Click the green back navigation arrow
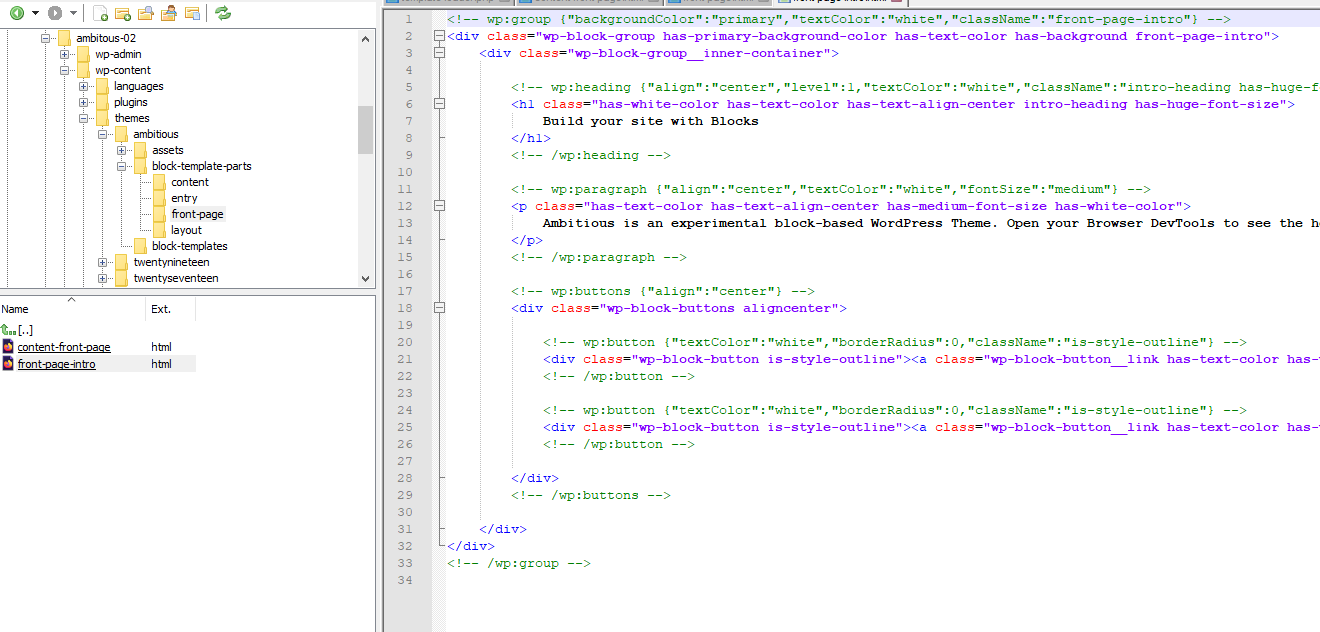The image size is (1320, 632). [x=16, y=13]
